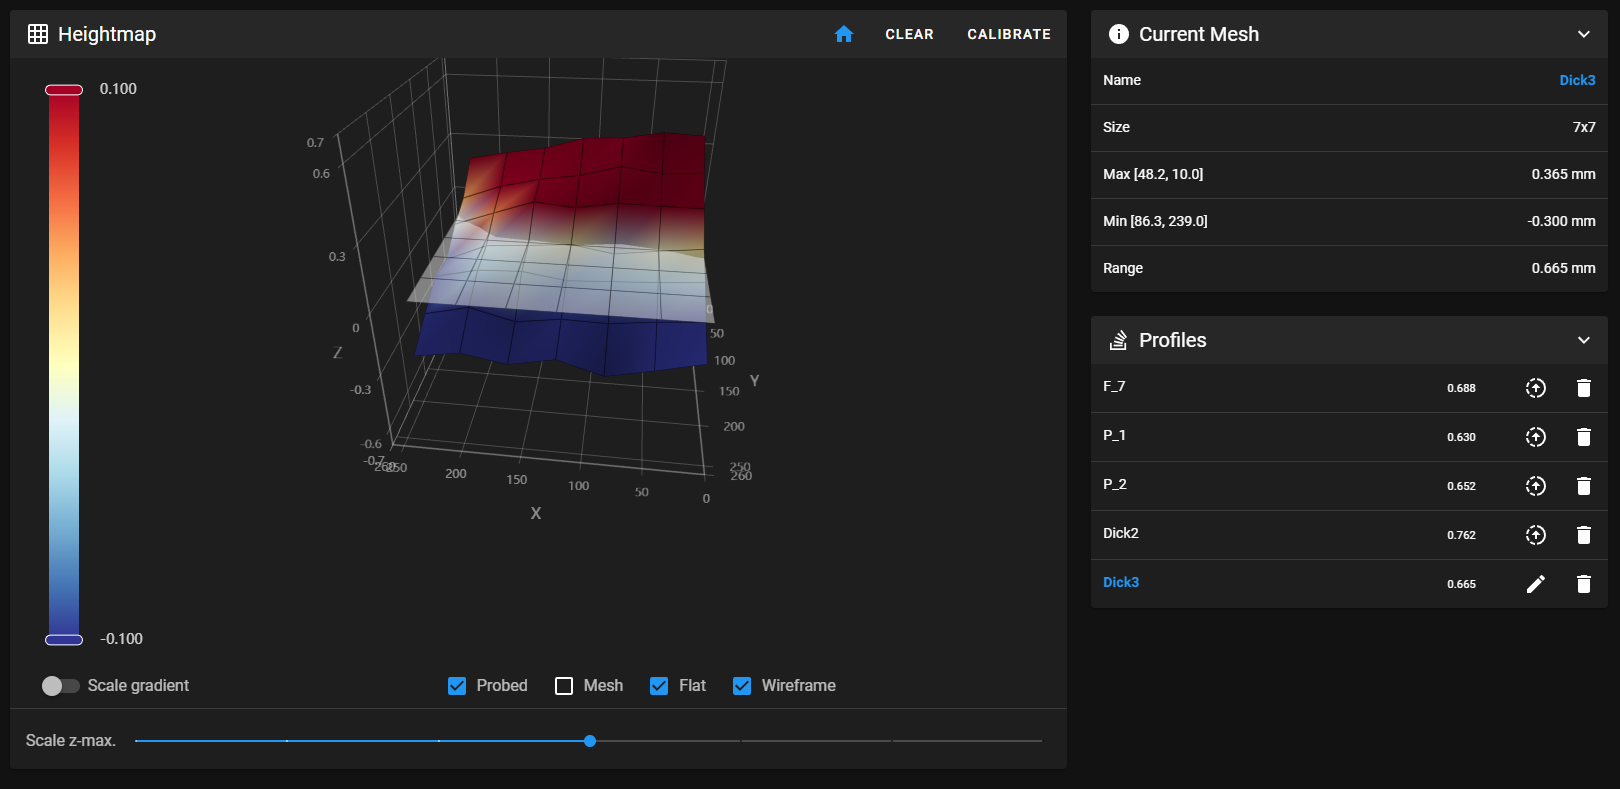Collapse the Current Mesh panel

[x=1584, y=34]
